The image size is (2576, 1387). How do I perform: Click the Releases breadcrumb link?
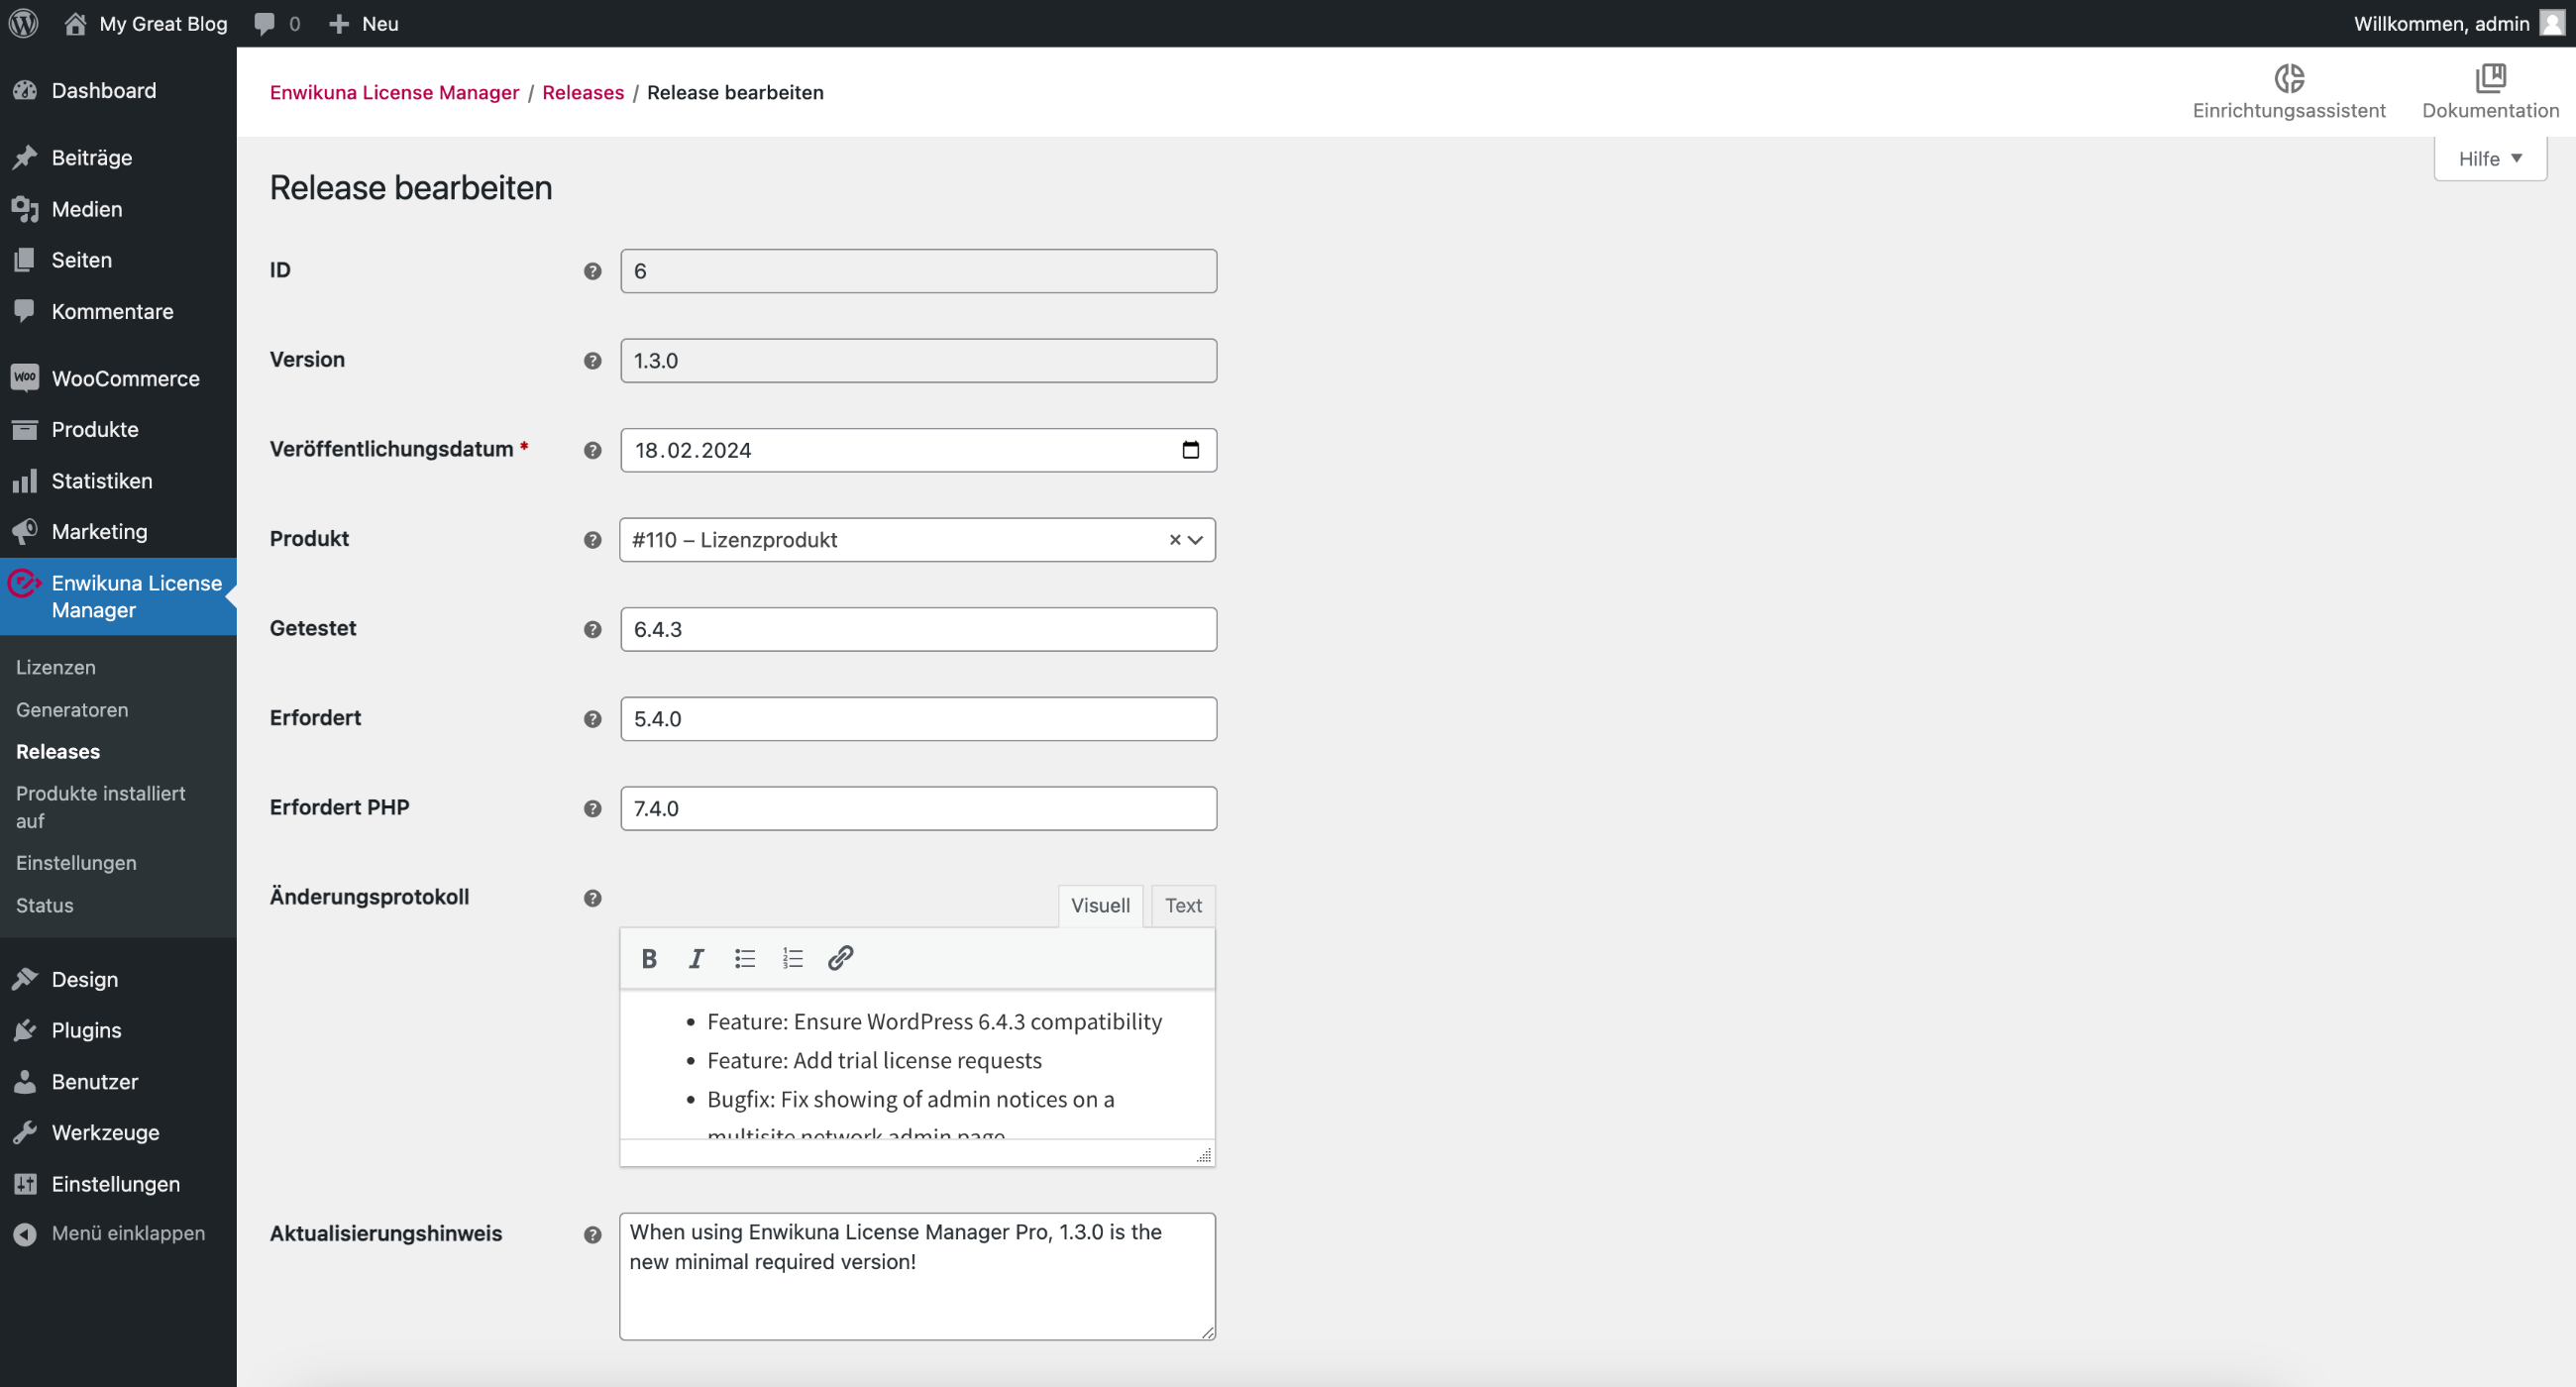pos(583,92)
